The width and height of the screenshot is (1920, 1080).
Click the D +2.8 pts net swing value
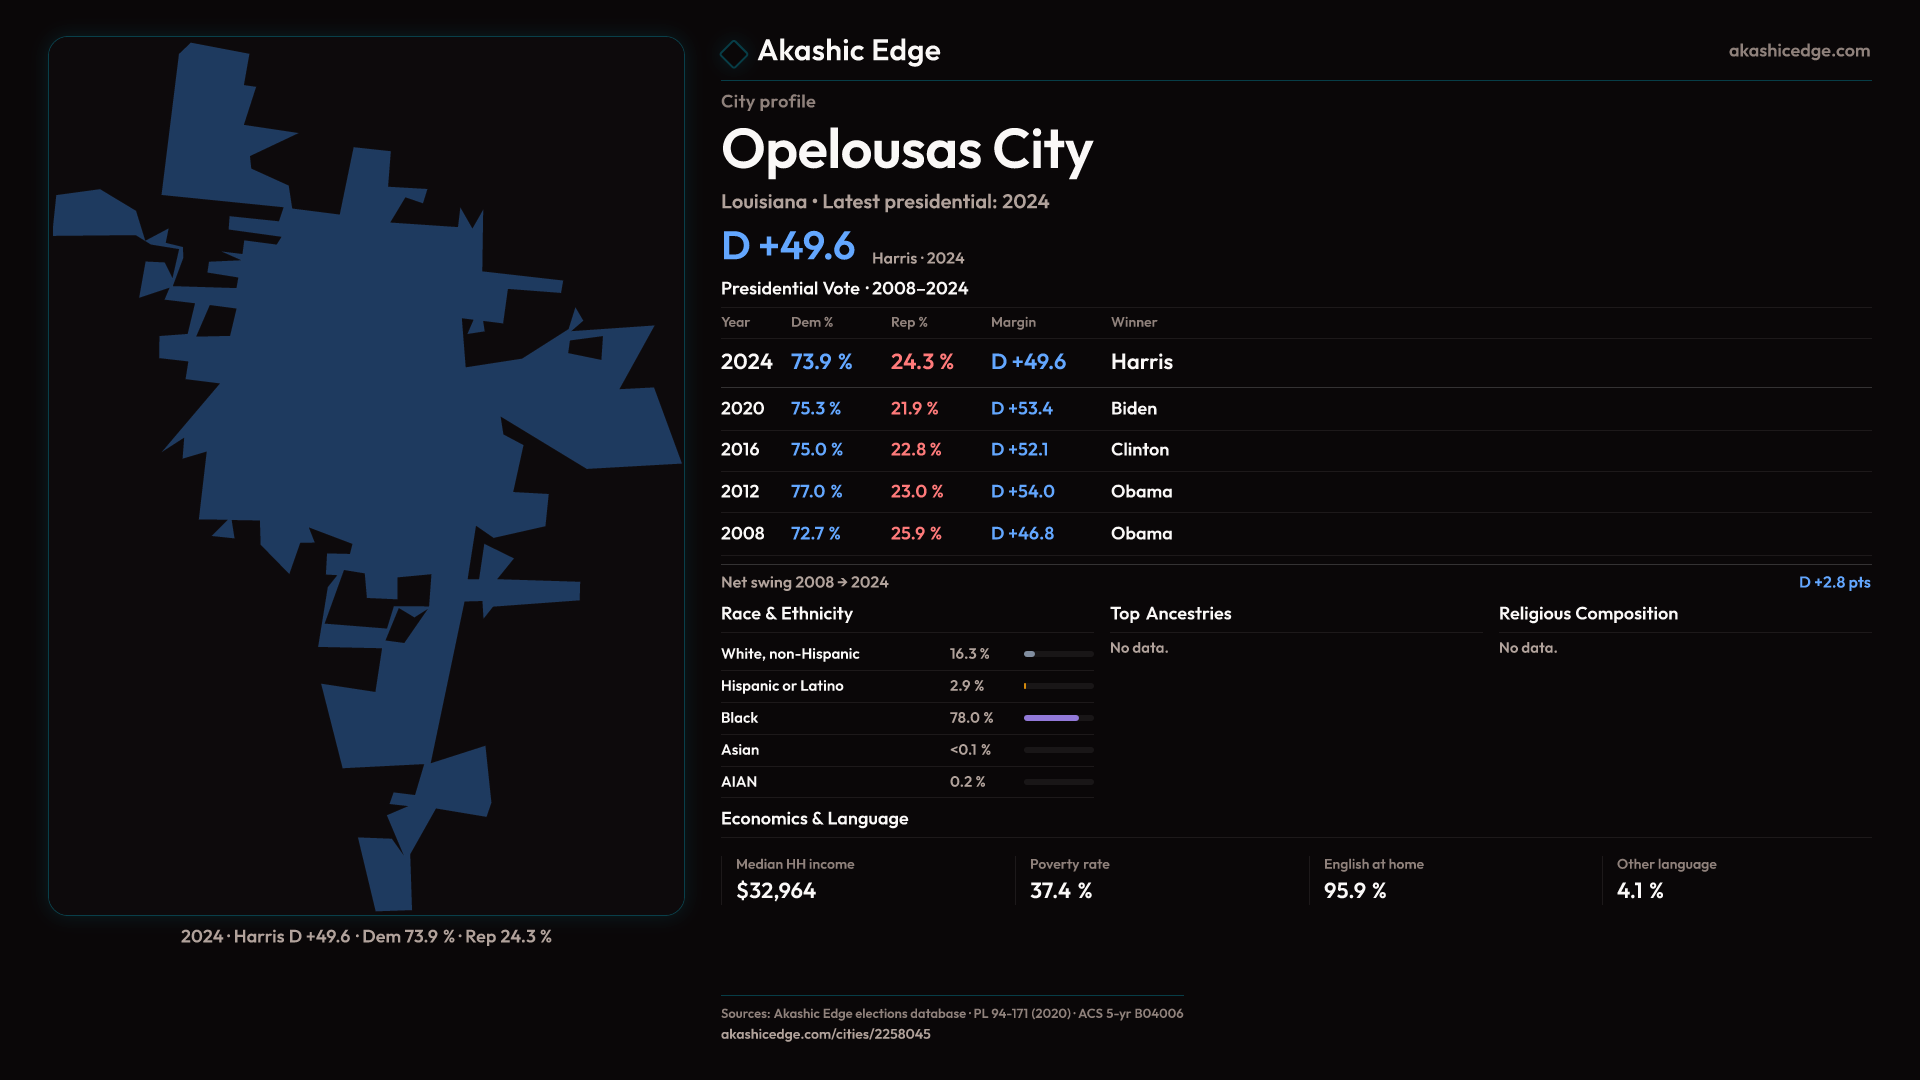1833,582
